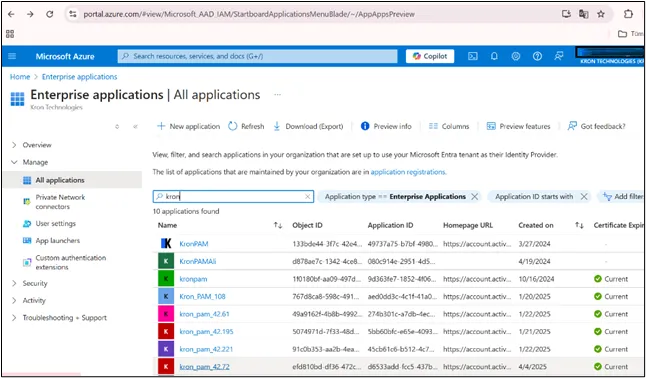
Task: Open Cloud Shell from the Azure header
Action: coord(473,56)
